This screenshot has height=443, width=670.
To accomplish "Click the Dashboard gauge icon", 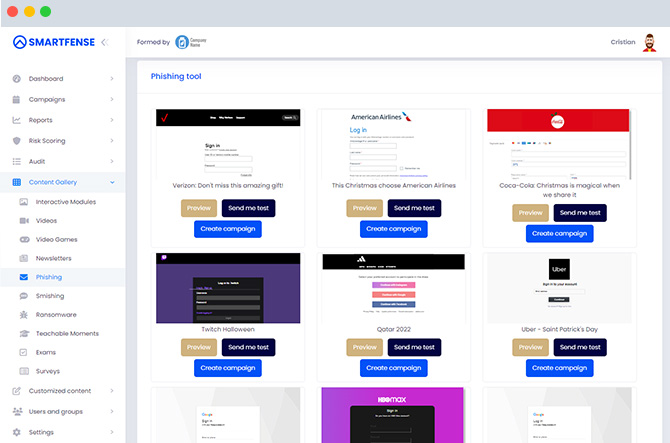I will [x=17, y=79].
